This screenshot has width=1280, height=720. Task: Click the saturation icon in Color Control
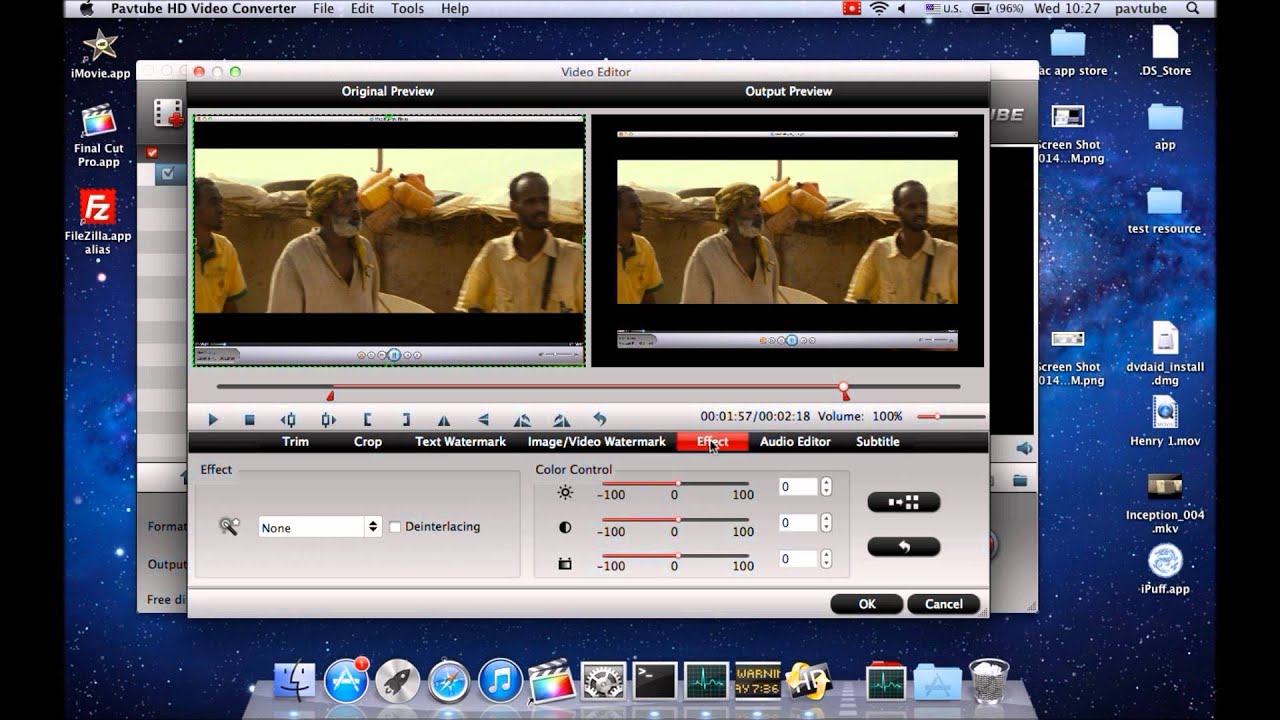coord(565,564)
